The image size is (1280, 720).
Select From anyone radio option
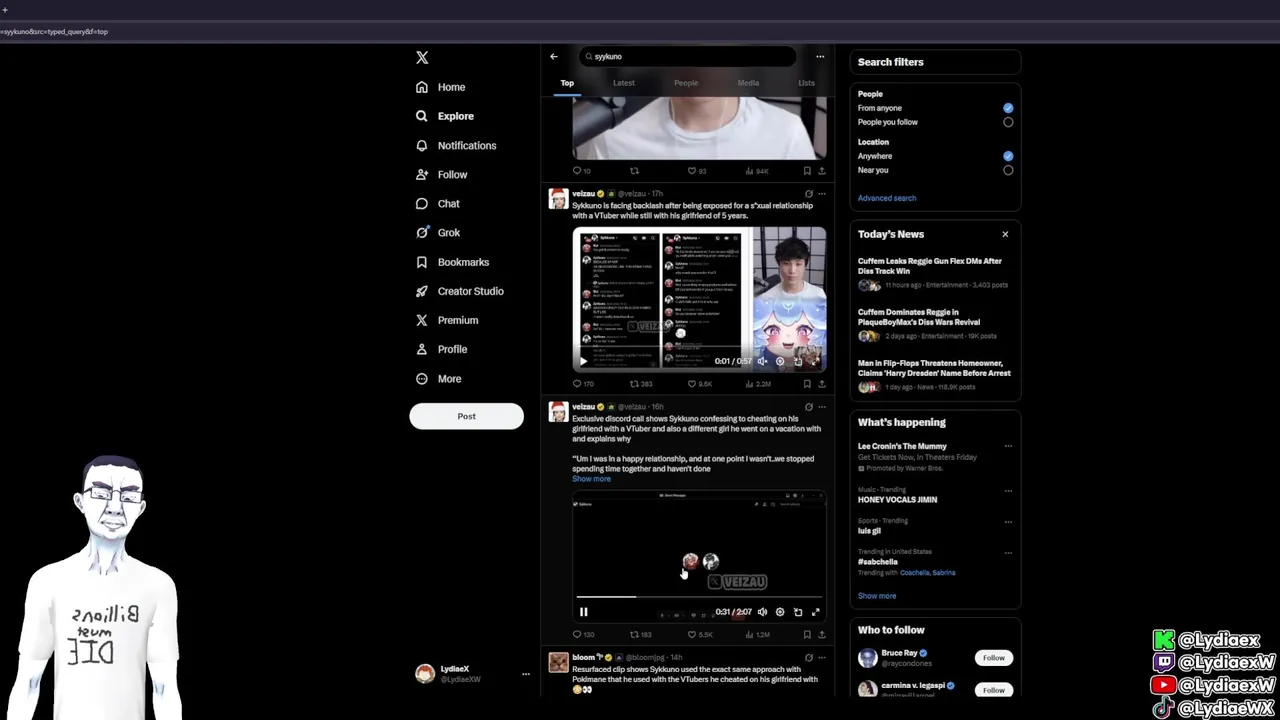tap(1008, 108)
